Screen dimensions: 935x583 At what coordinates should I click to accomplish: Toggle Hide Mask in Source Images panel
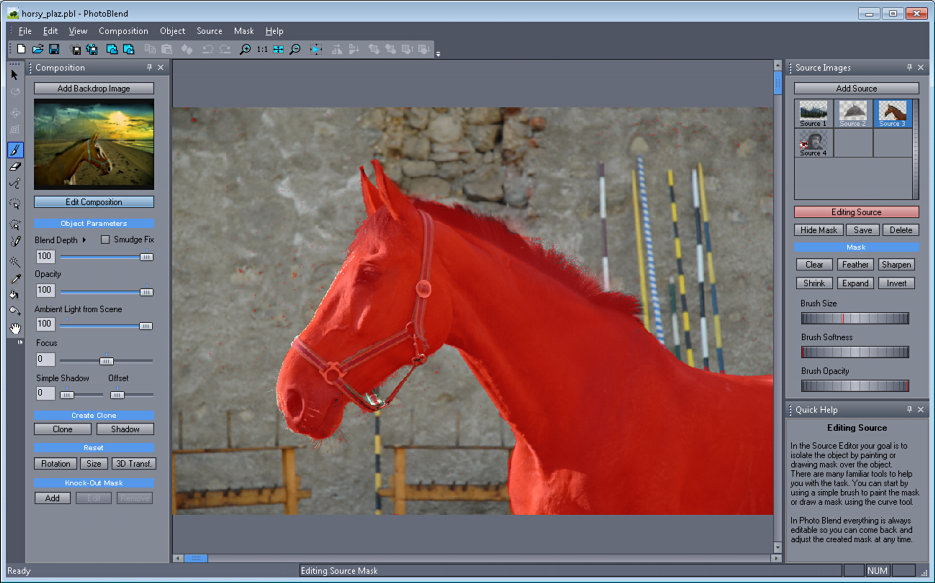[x=819, y=230]
